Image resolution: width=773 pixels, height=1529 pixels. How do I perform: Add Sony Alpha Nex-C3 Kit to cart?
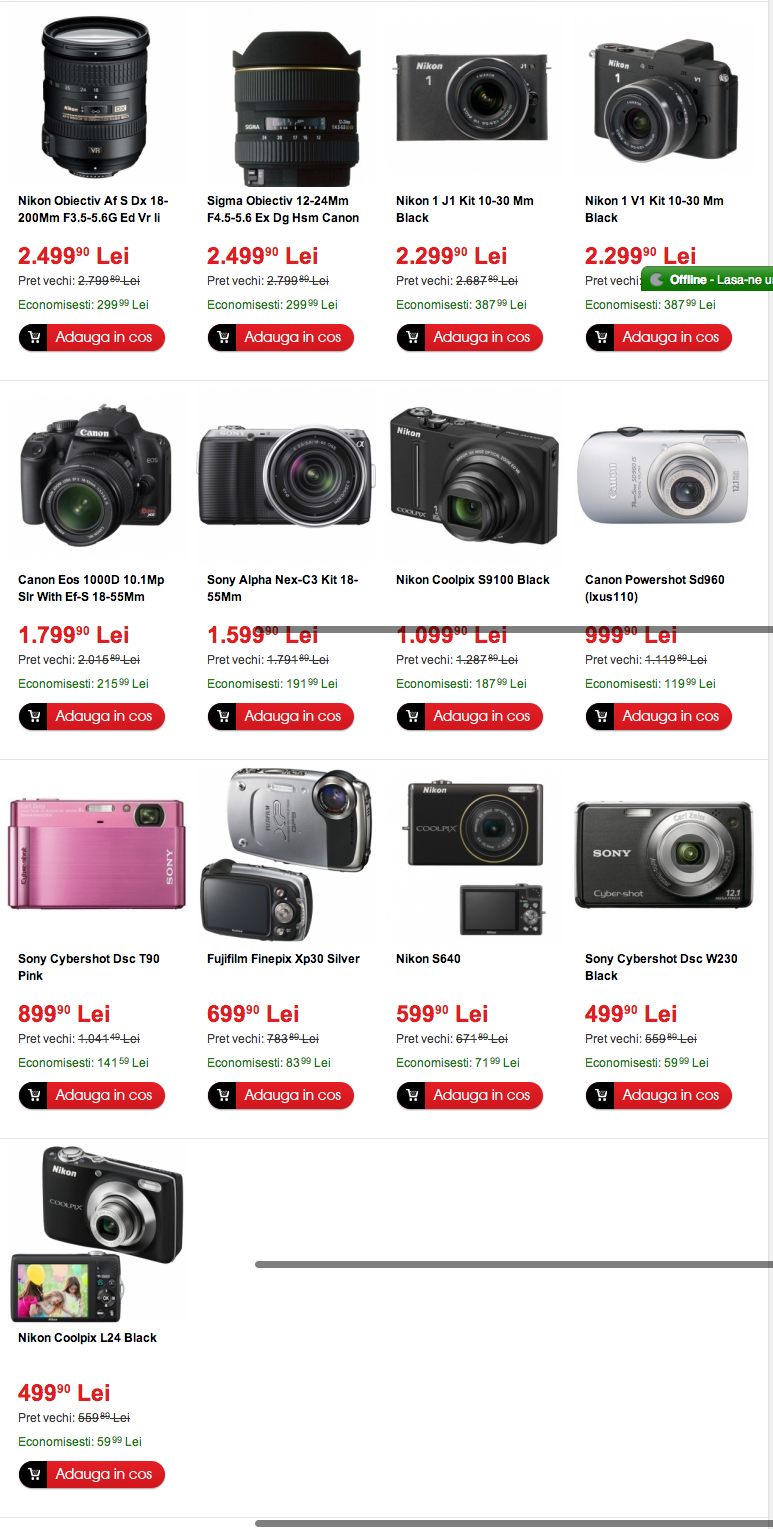pyautogui.click(x=281, y=717)
